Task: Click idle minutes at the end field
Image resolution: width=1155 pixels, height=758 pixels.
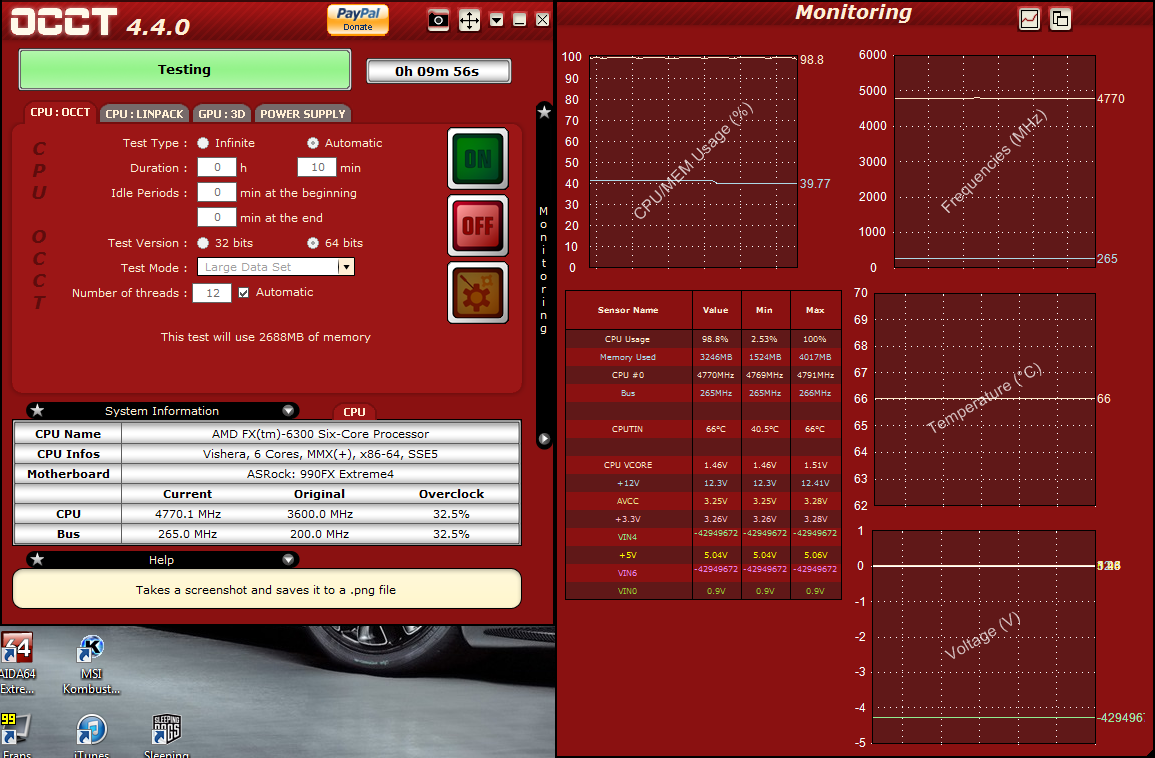Action: pyautogui.click(x=217, y=217)
